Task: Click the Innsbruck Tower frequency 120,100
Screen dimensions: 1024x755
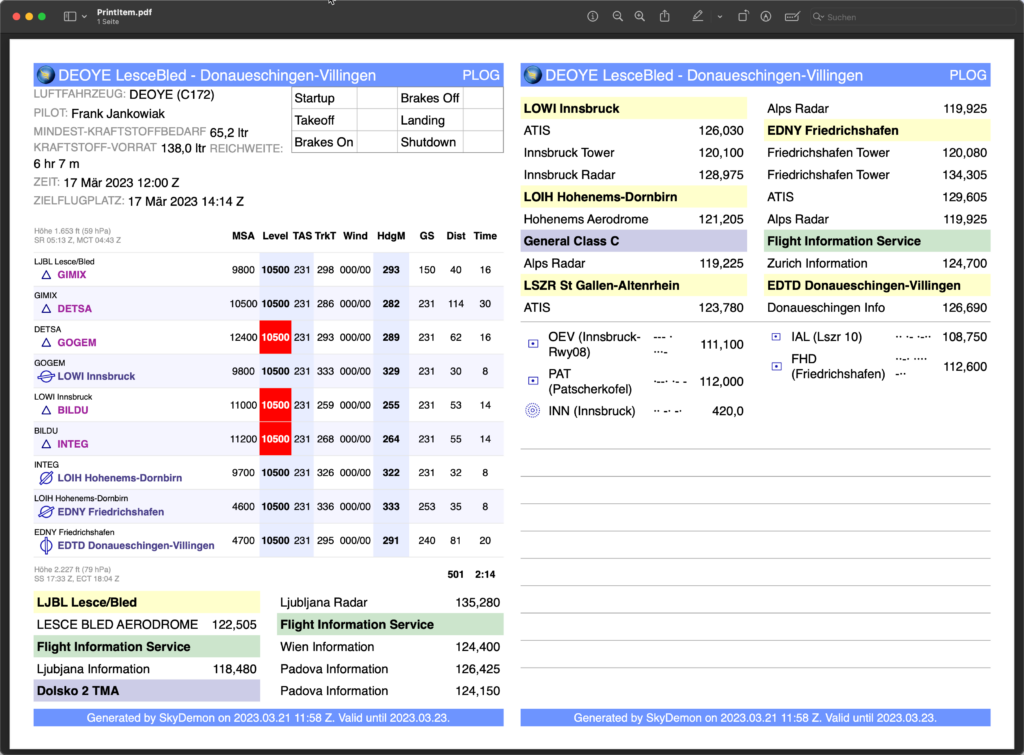Action: click(721, 153)
